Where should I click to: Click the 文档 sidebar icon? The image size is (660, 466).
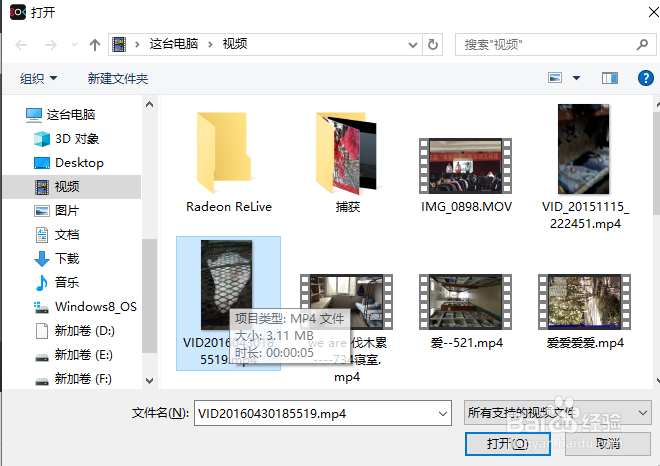point(42,235)
